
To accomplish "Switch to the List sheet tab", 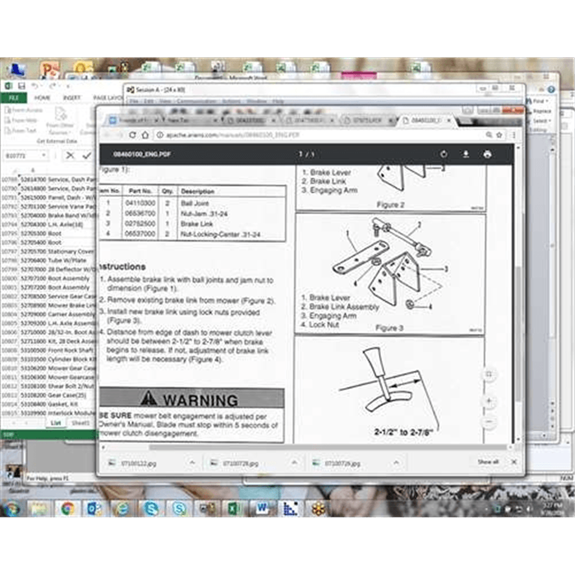I will click(x=56, y=423).
